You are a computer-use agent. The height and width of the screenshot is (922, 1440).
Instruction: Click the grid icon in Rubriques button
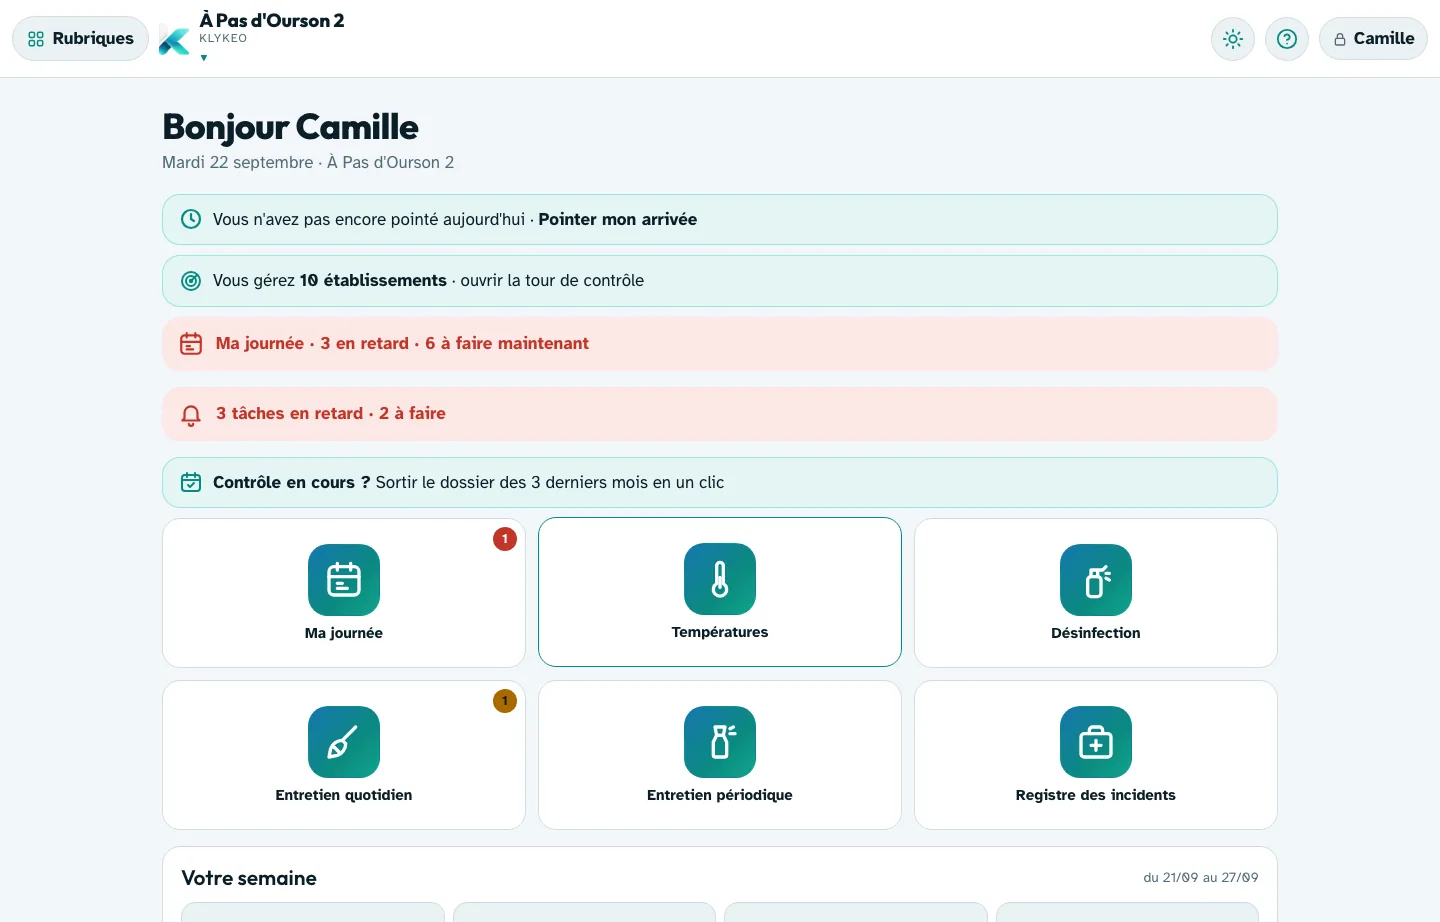pyautogui.click(x=36, y=39)
